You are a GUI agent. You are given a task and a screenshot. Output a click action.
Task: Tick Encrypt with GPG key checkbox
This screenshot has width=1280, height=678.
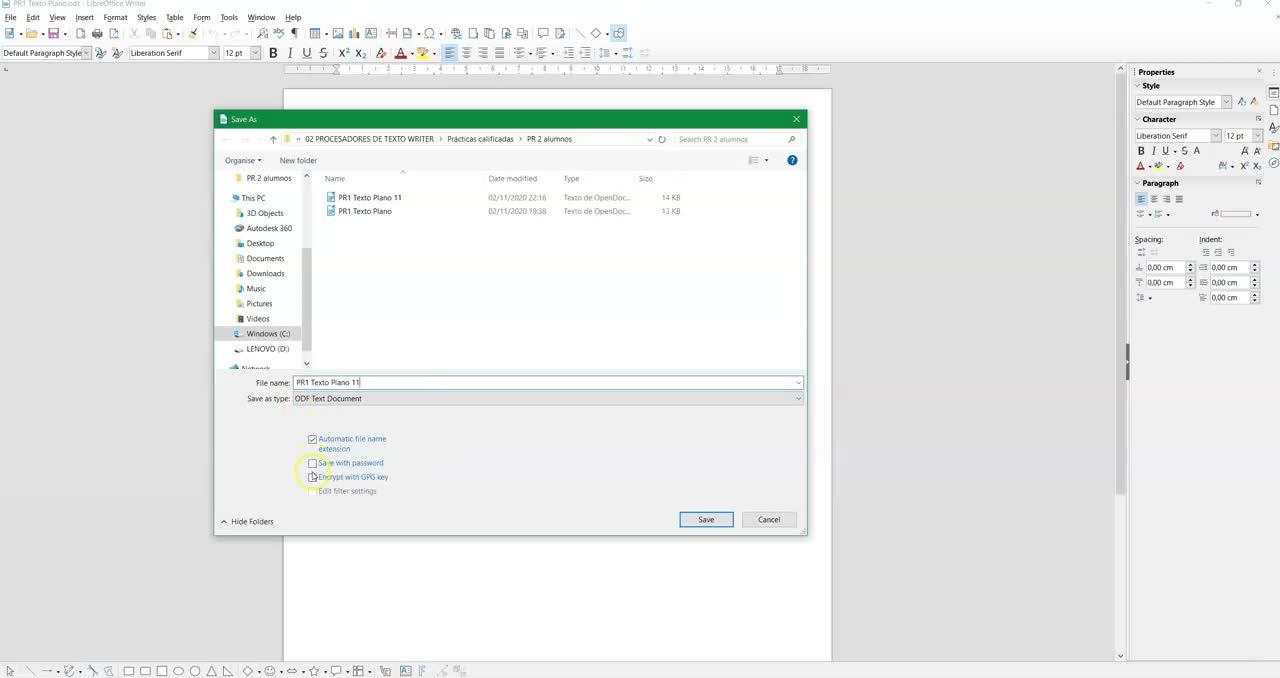click(313, 477)
